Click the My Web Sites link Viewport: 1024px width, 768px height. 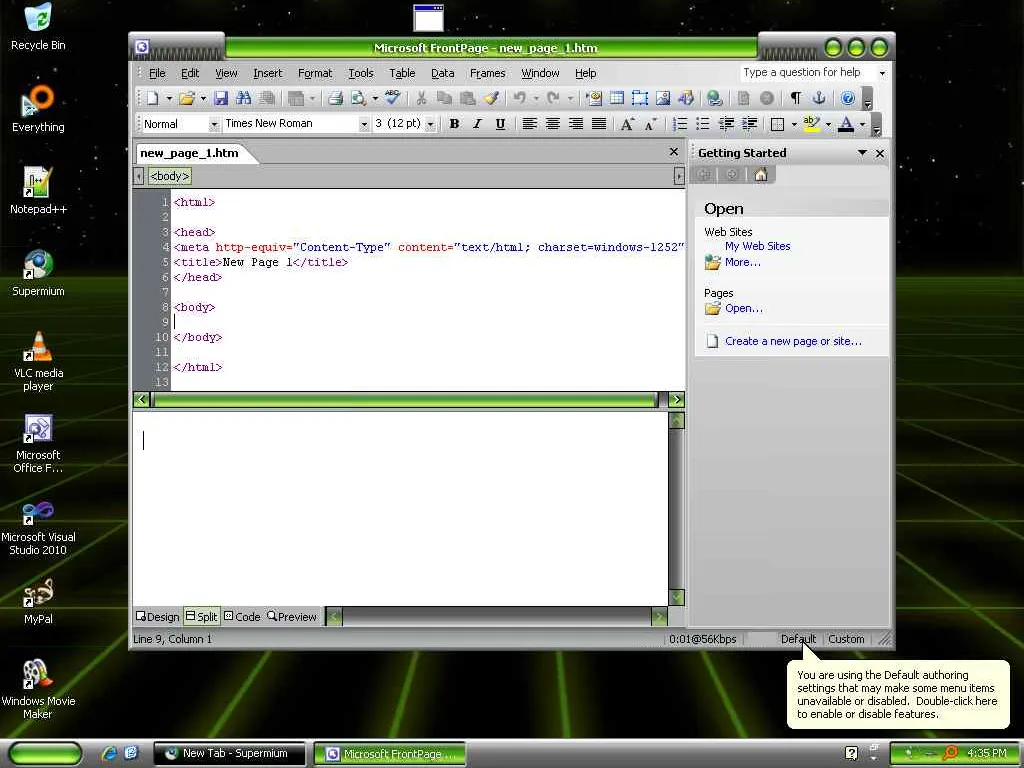pos(758,246)
